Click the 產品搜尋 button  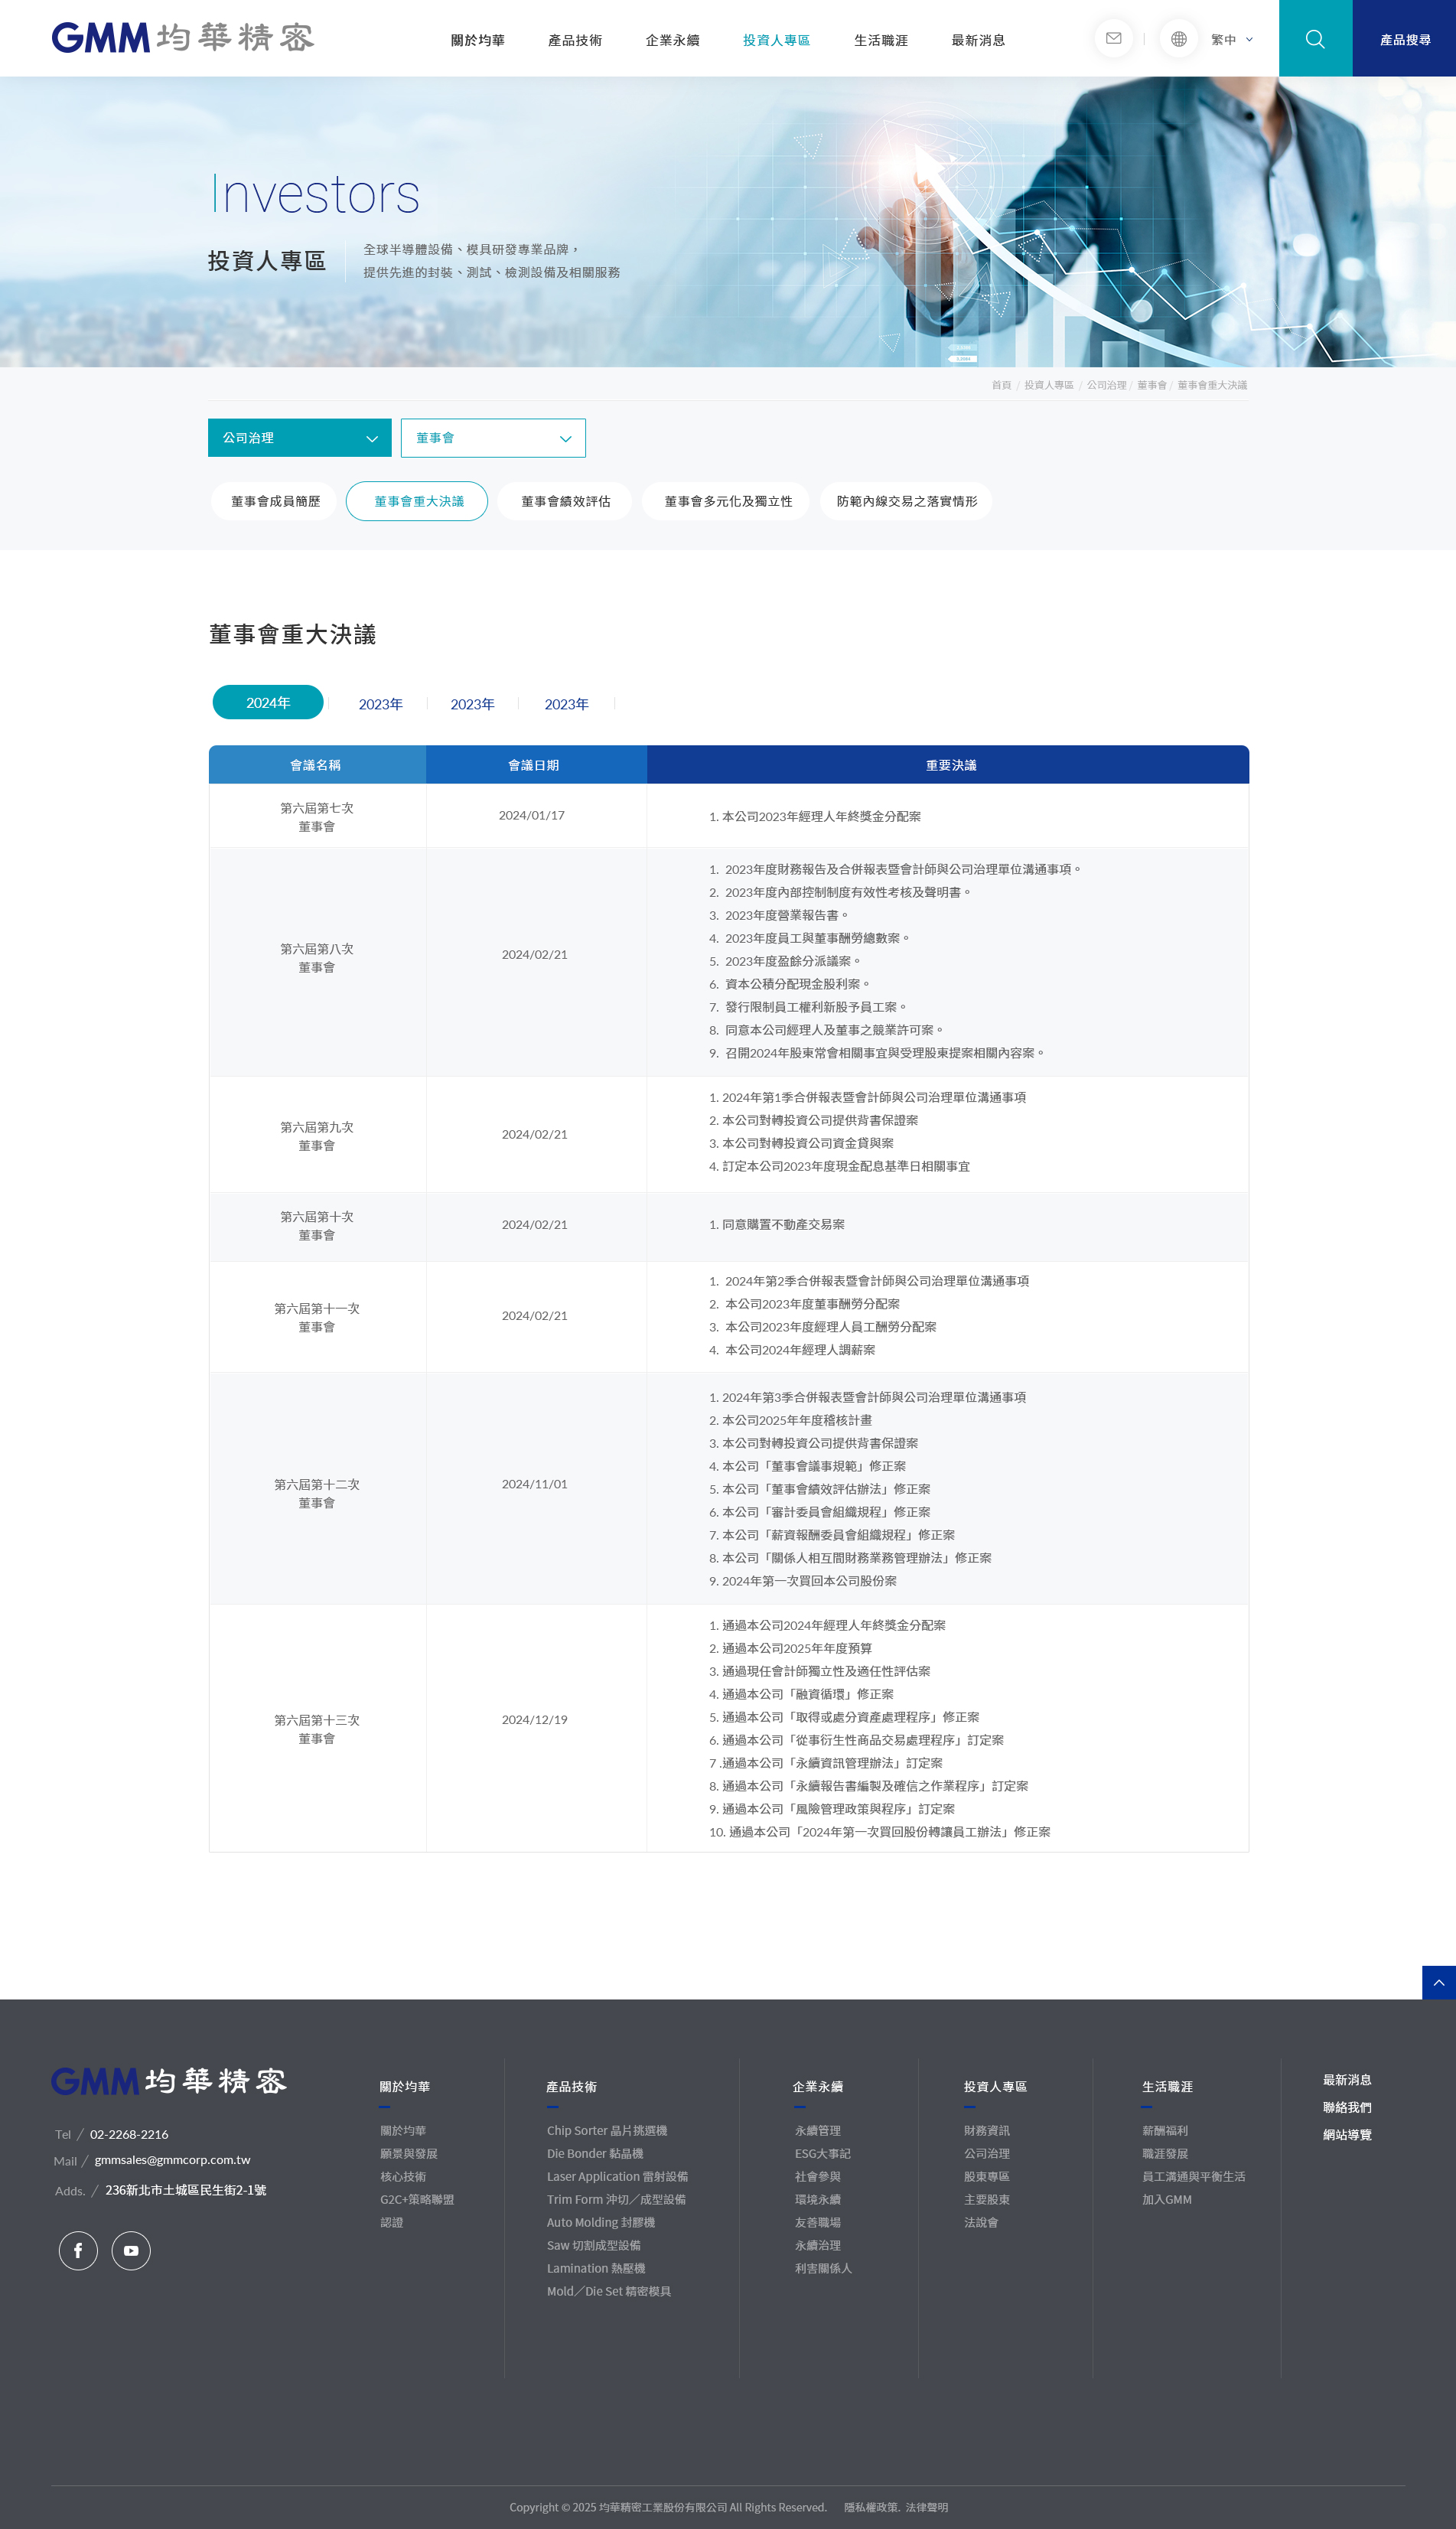1404,38
